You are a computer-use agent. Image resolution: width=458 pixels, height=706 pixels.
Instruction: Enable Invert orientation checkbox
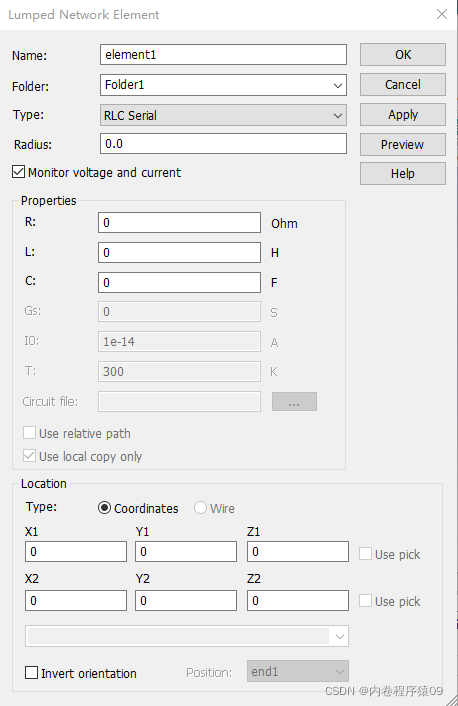tap(32, 673)
